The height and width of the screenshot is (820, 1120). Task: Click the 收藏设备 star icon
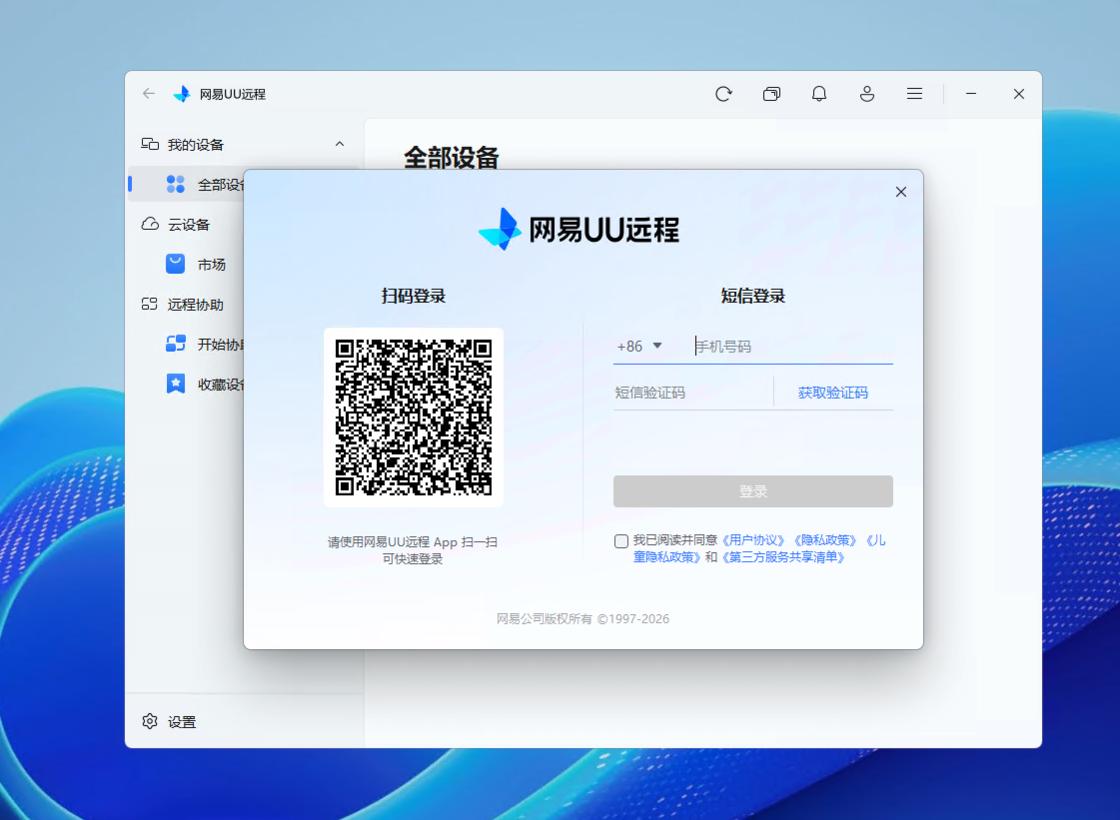(x=176, y=384)
